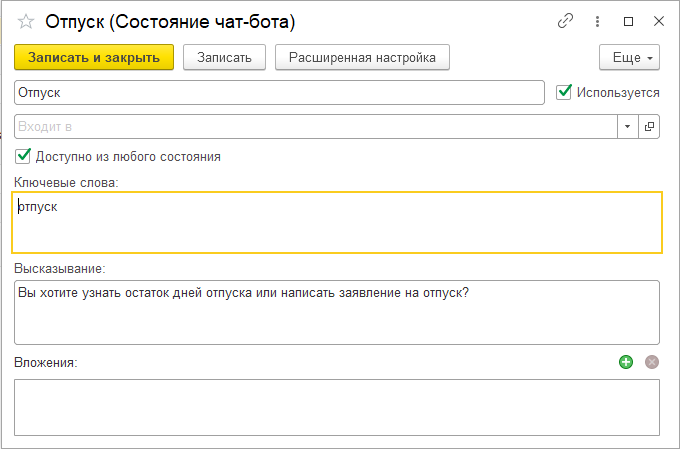Add an attachment with green plus icon
680x450 pixels.
626,362
